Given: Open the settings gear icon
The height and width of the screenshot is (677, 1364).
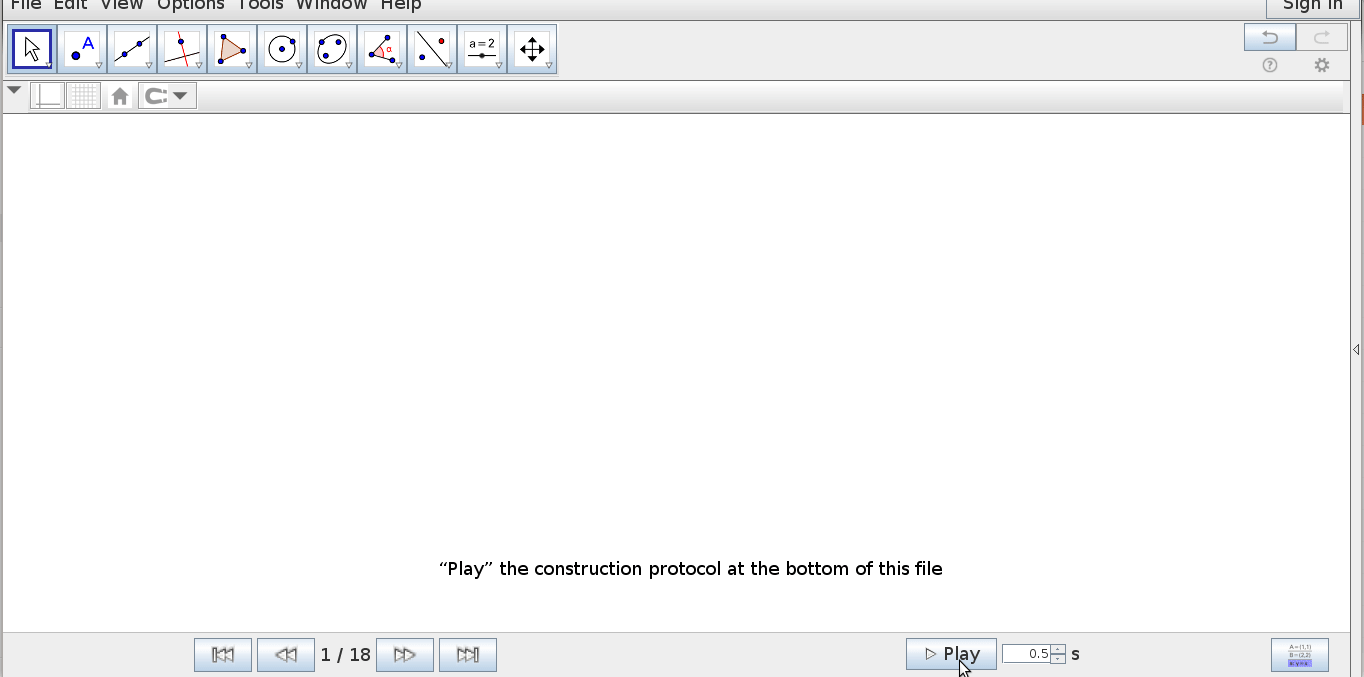Looking at the screenshot, I should (1322, 65).
